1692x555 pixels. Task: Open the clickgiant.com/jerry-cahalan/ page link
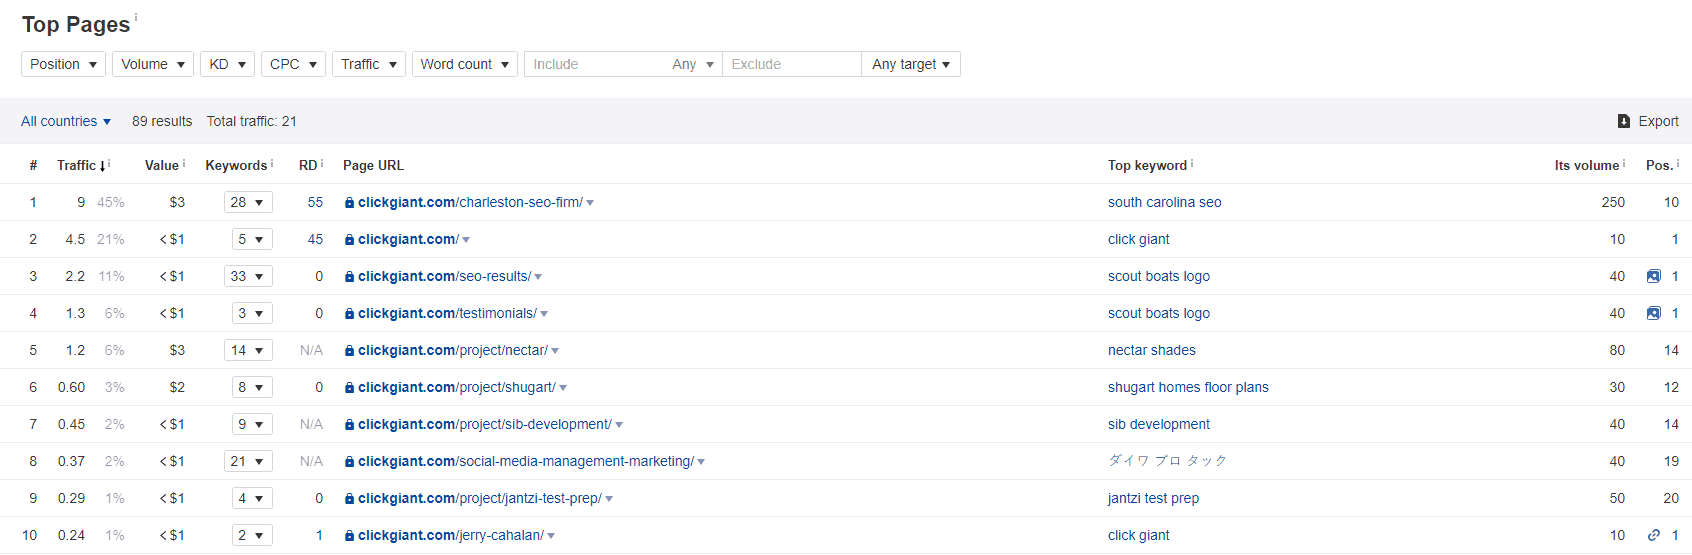click(451, 535)
